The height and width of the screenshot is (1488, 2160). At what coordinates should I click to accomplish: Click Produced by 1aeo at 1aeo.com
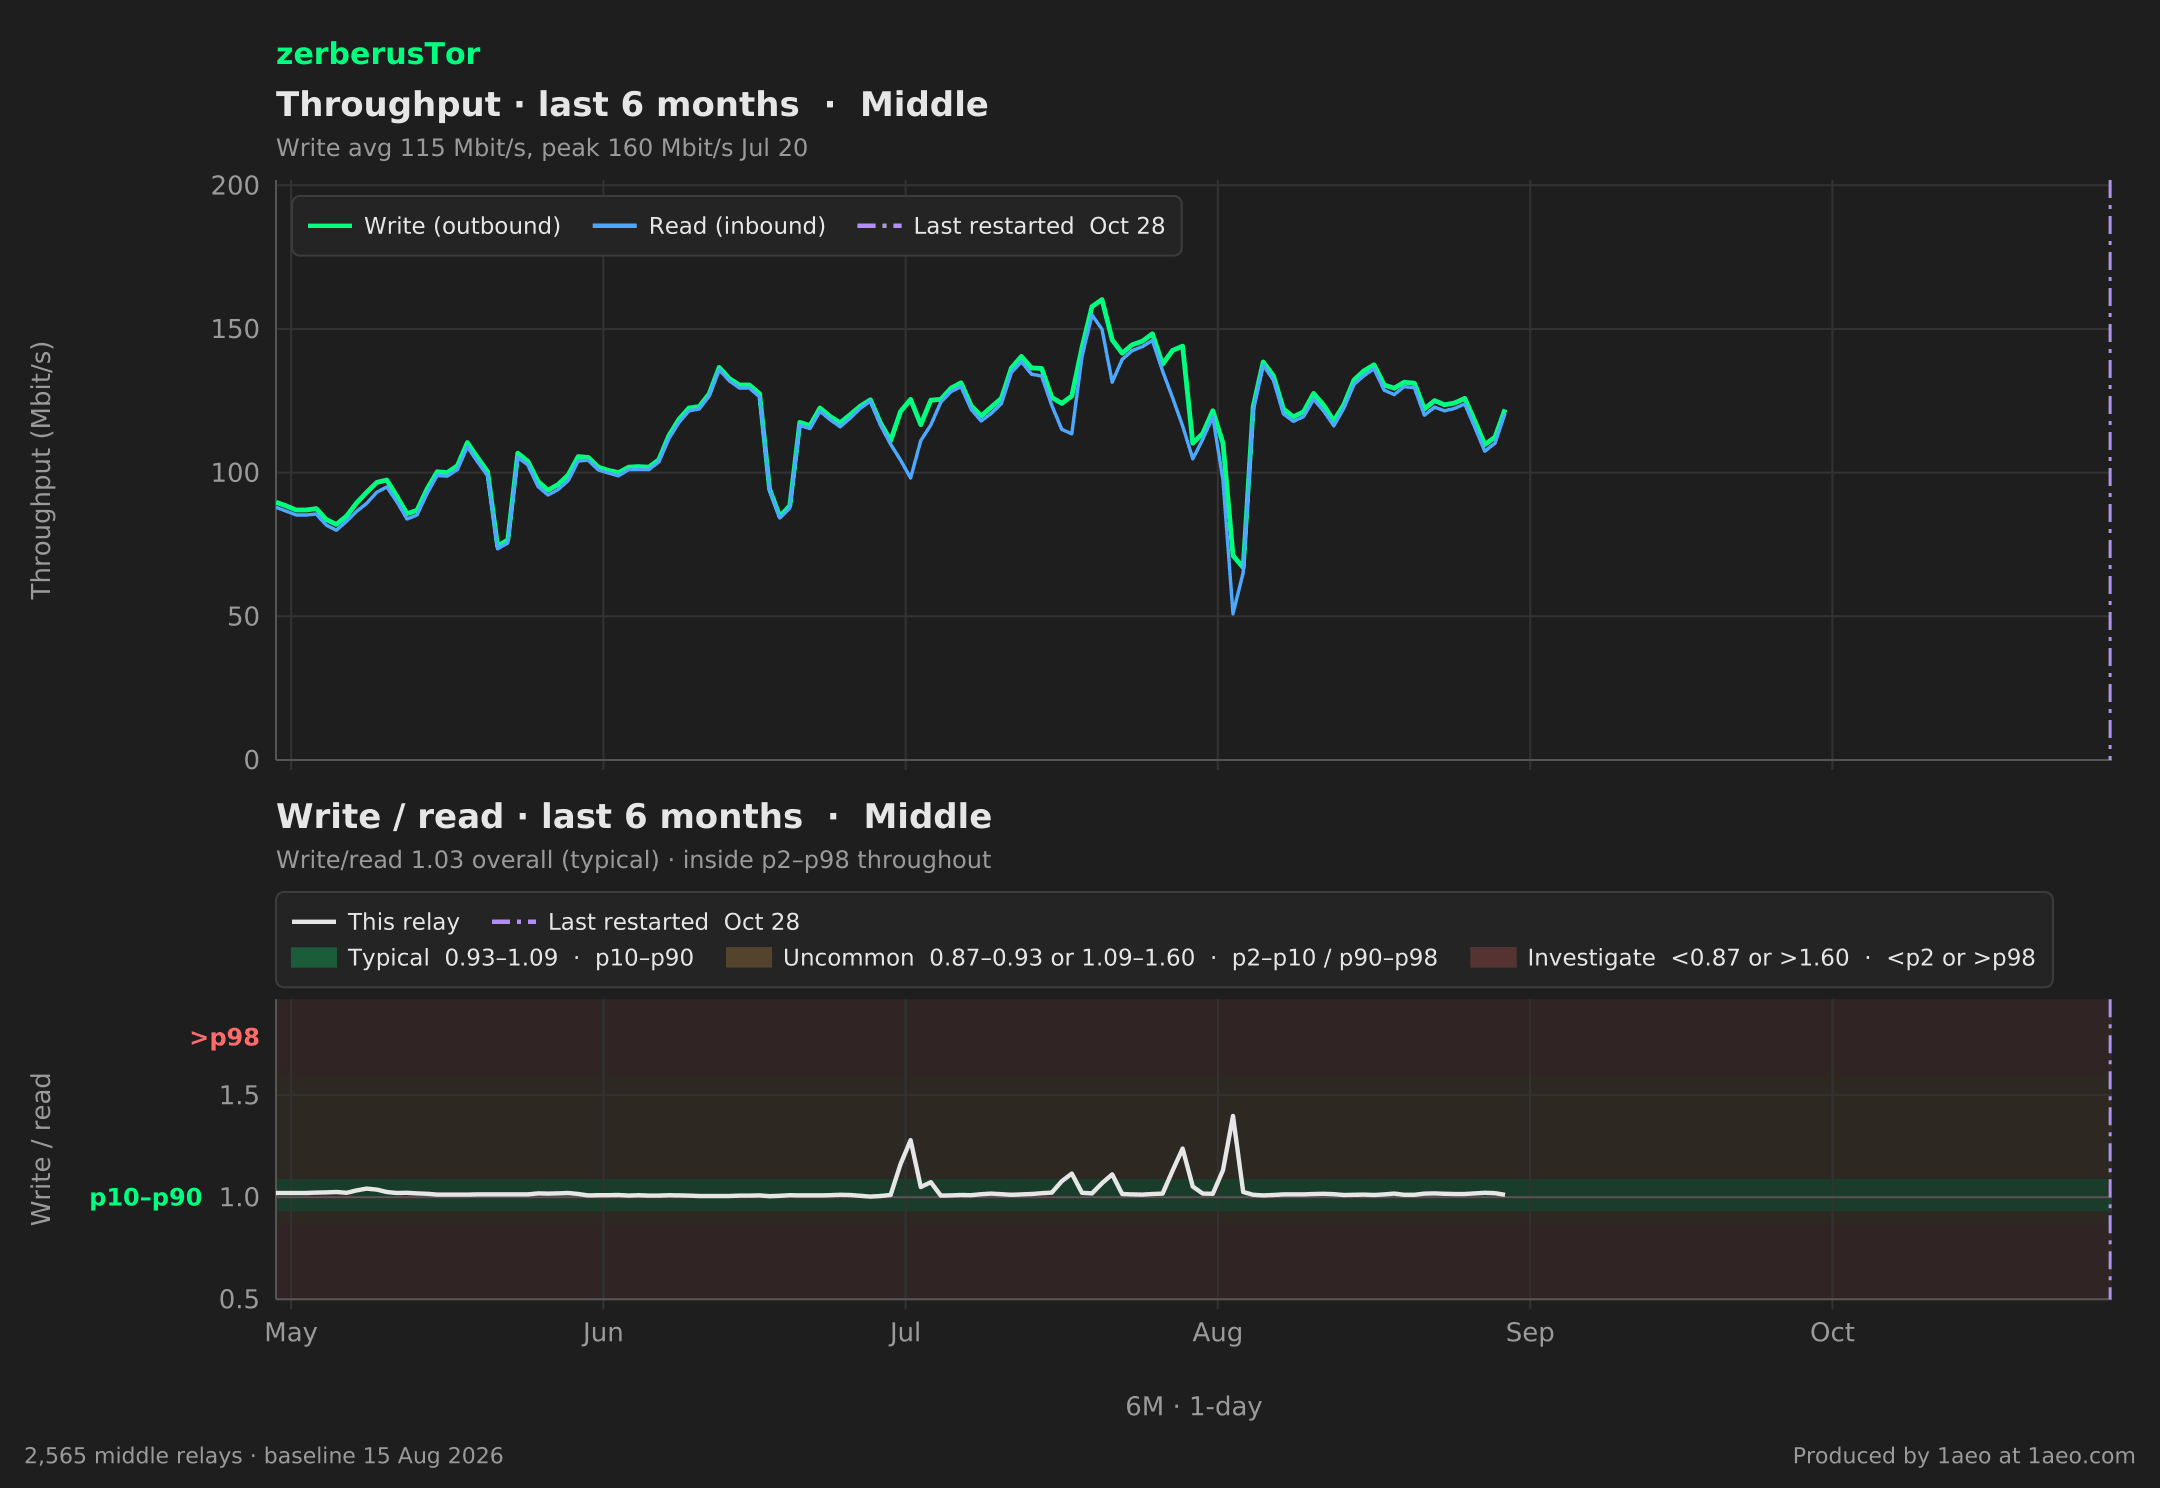[1964, 1456]
